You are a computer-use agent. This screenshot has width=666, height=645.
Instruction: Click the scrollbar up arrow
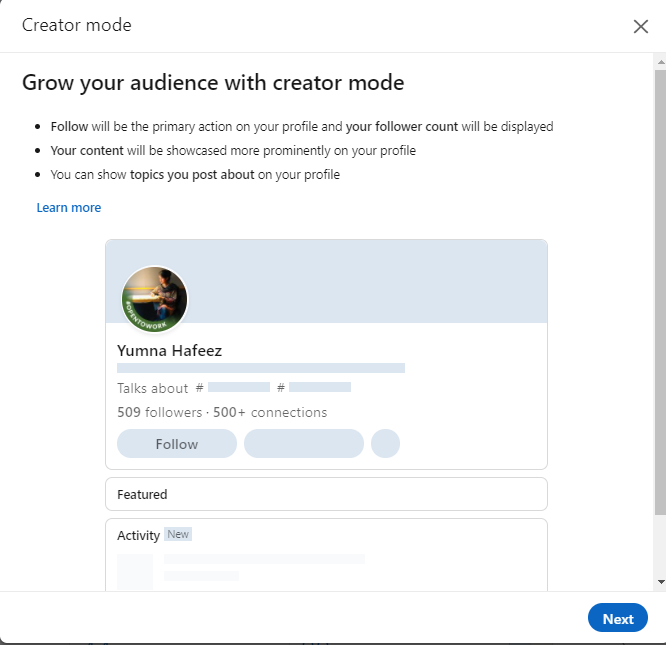[x=660, y=62]
